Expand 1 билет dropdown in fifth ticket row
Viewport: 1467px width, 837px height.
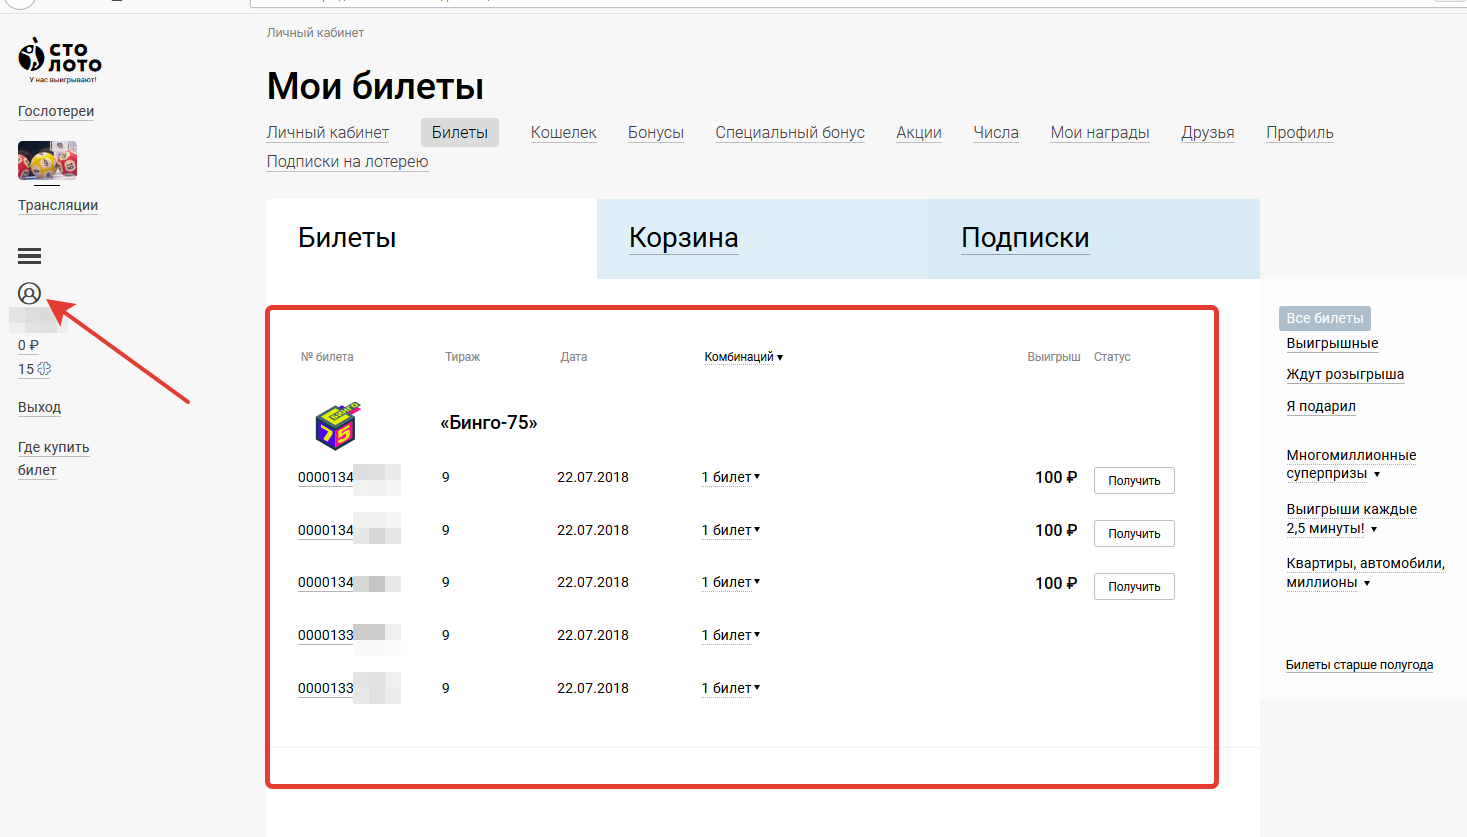click(x=731, y=688)
